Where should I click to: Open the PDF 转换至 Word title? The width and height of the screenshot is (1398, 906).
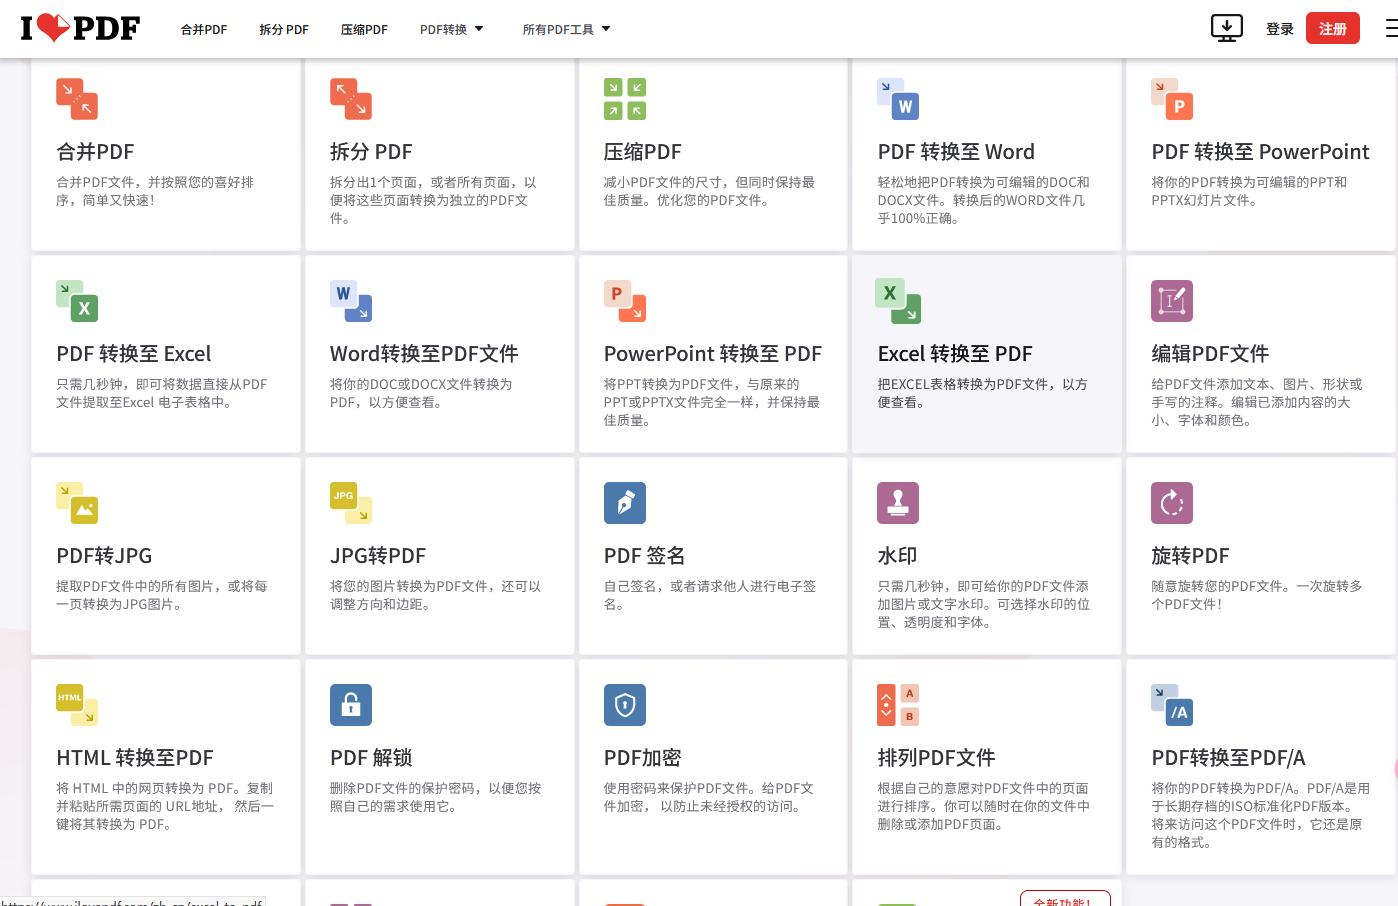point(956,152)
